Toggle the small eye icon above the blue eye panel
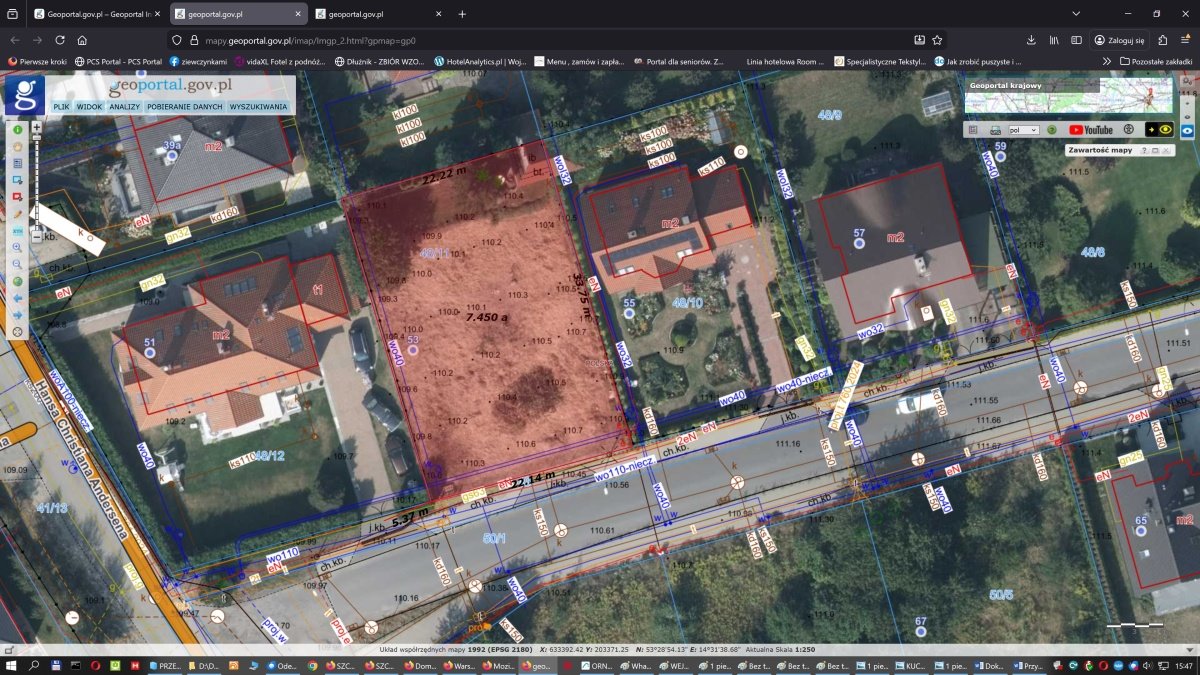Screen dimensions: 1200x675 pos(1187,117)
